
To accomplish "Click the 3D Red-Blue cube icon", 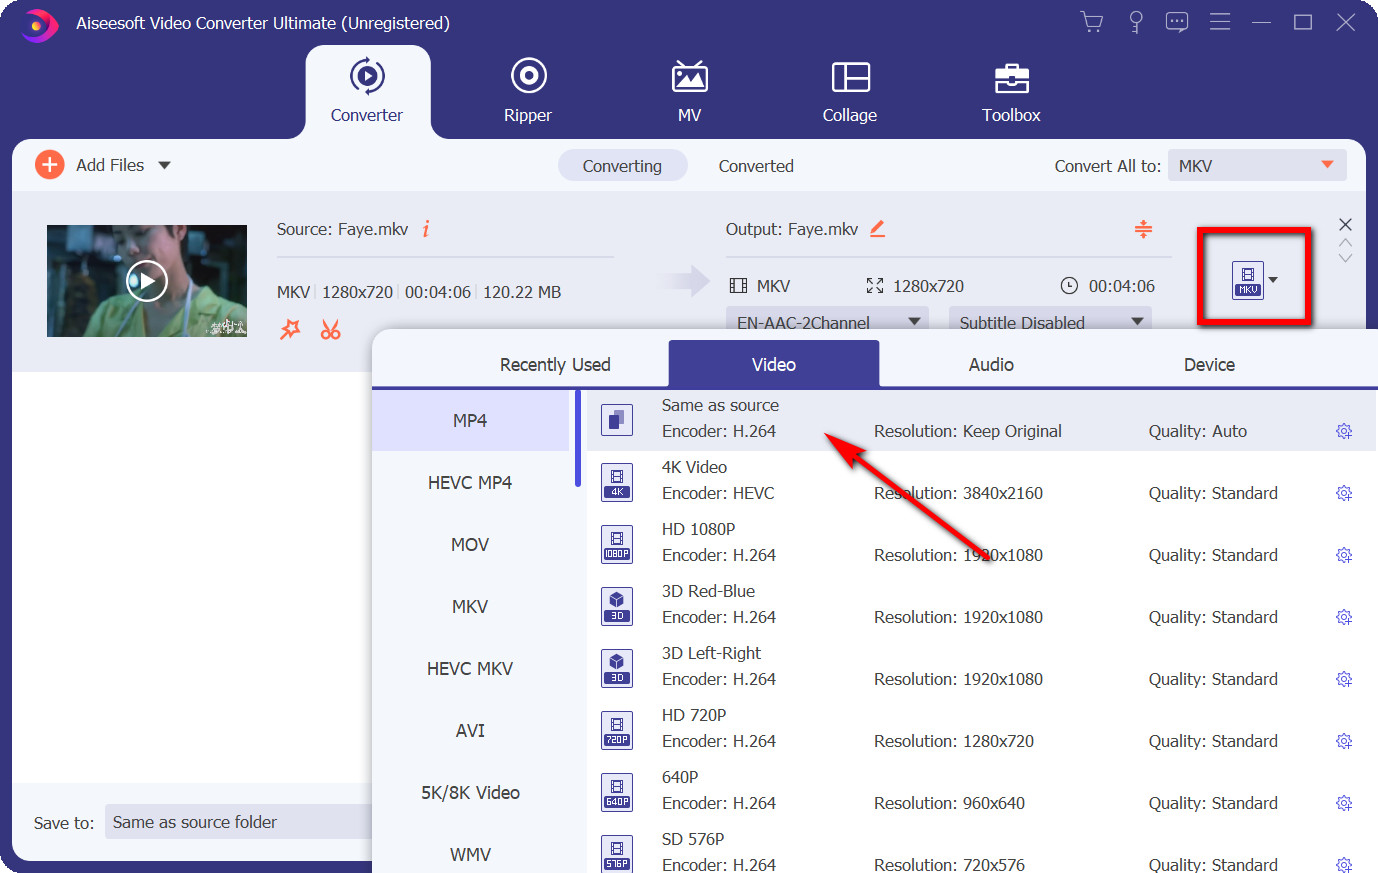I will pos(617,606).
